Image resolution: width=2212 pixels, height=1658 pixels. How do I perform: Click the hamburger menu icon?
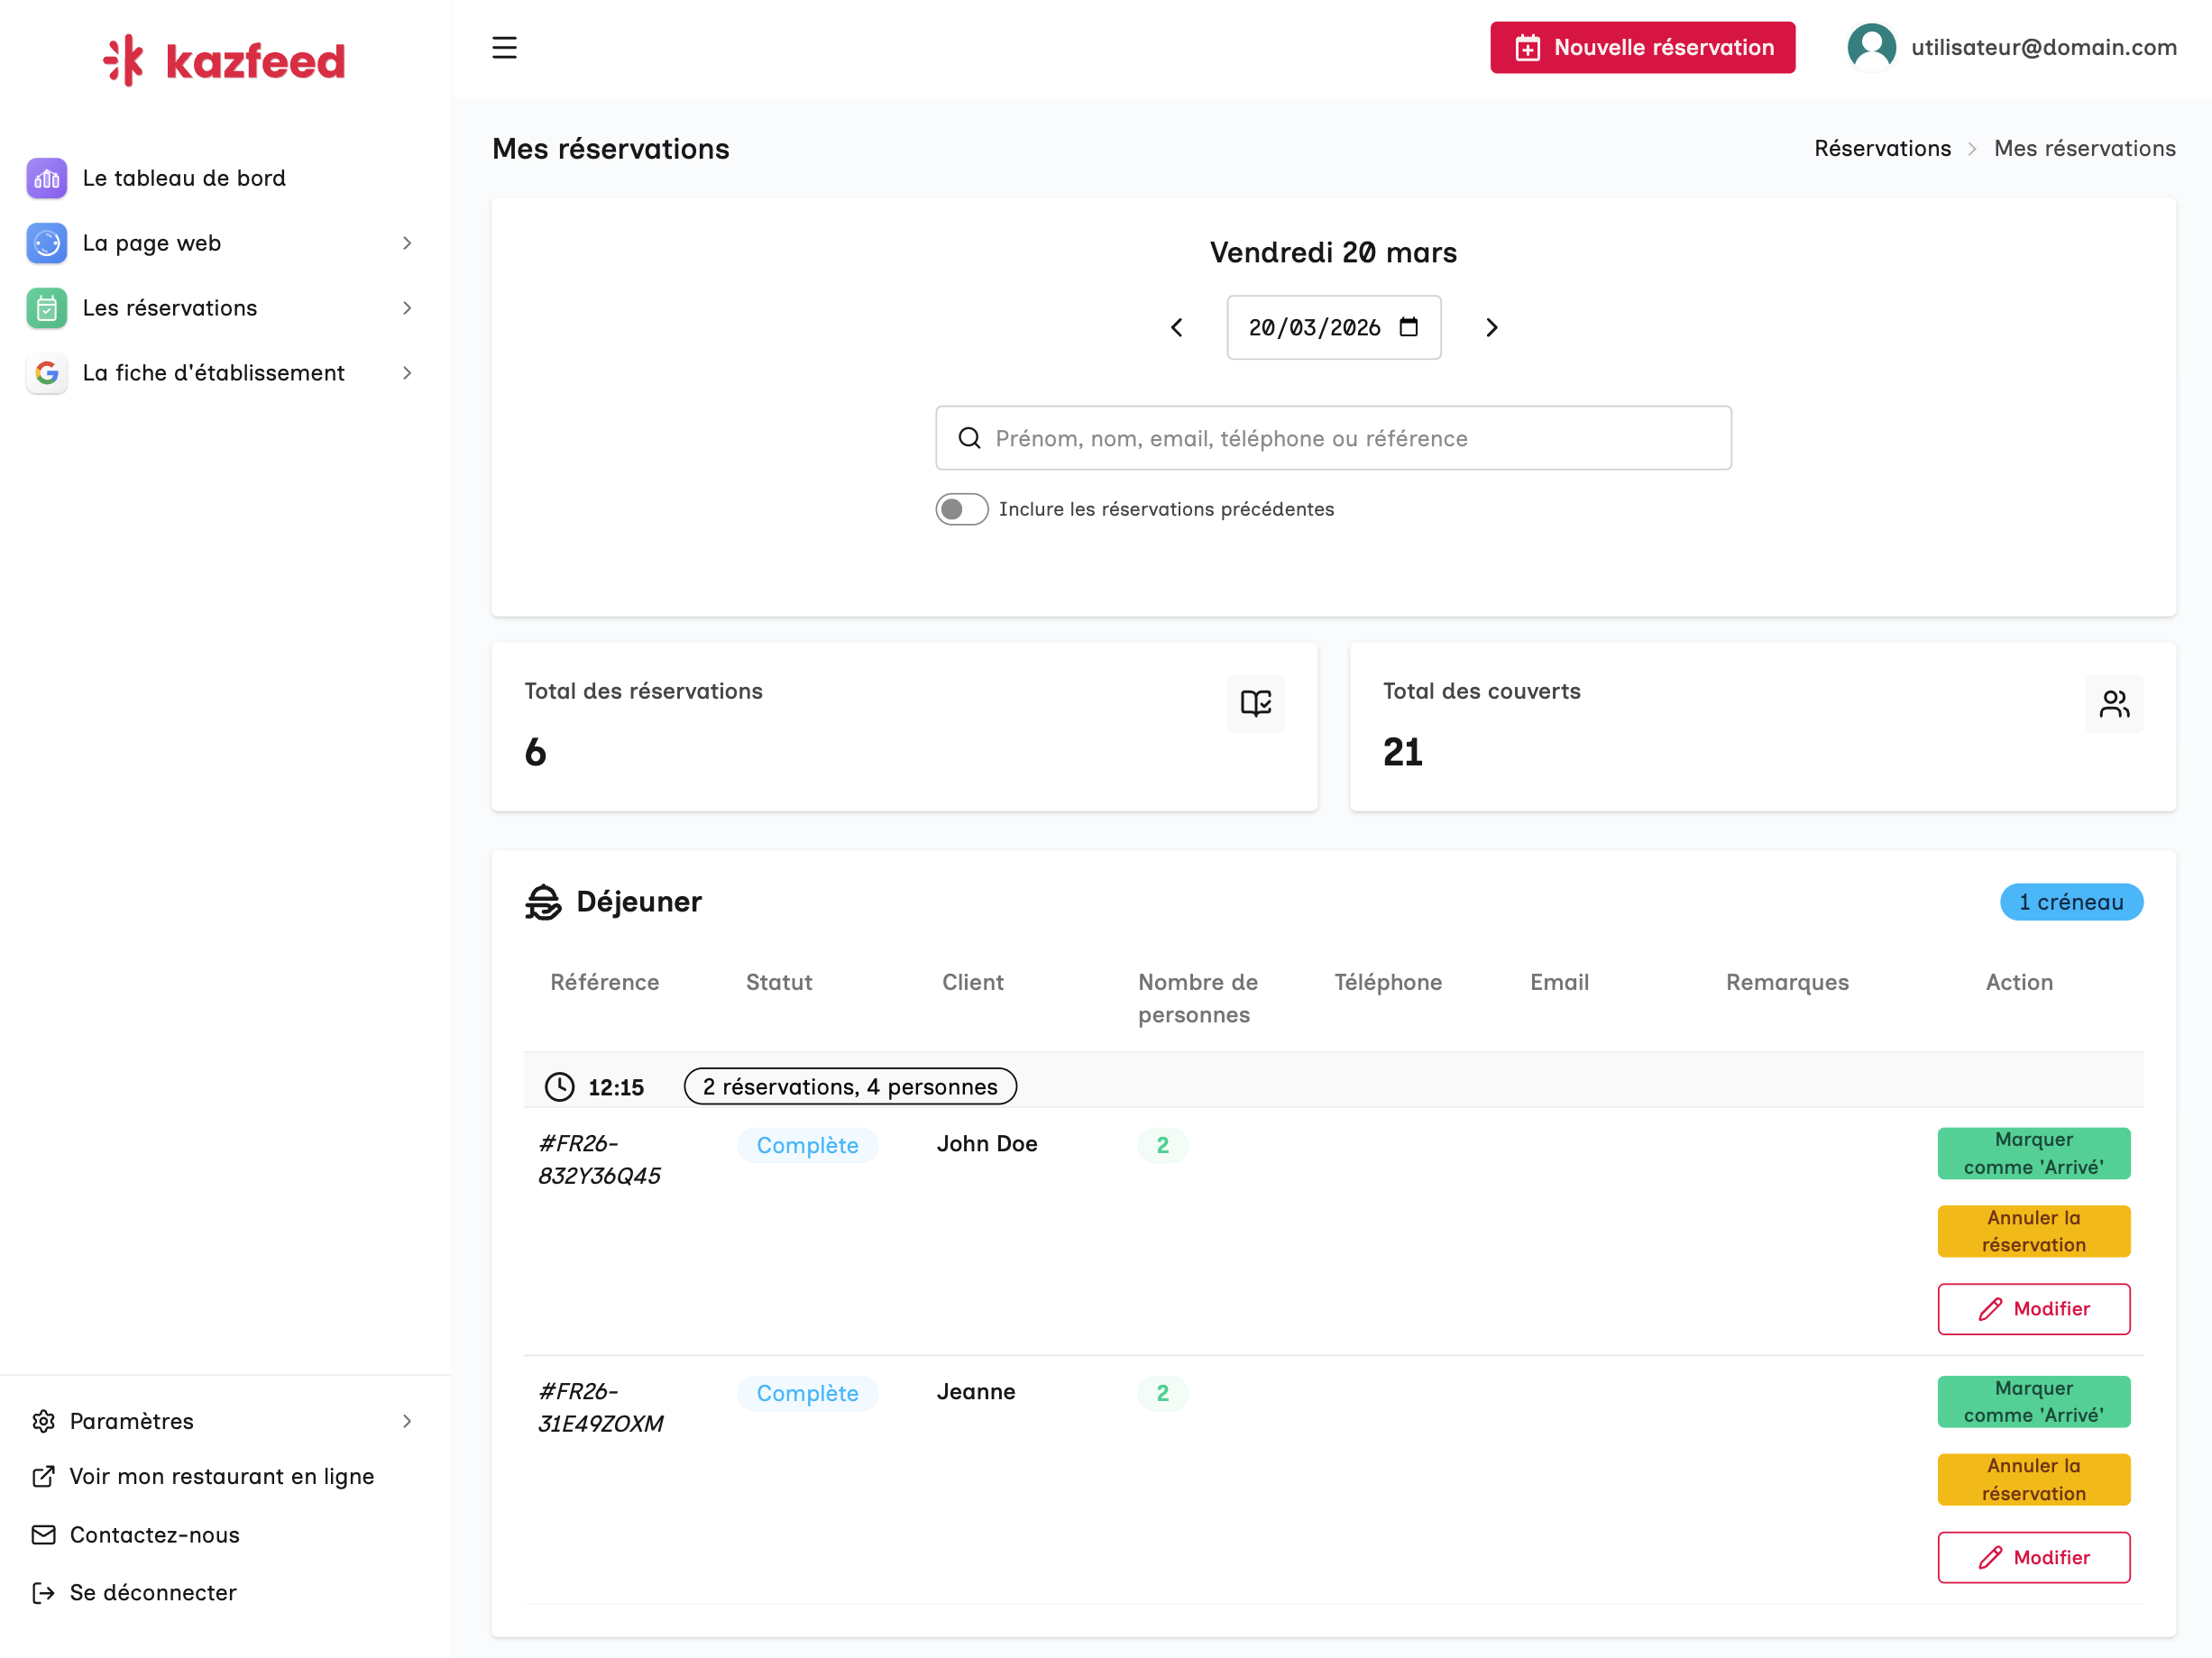[504, 47]
